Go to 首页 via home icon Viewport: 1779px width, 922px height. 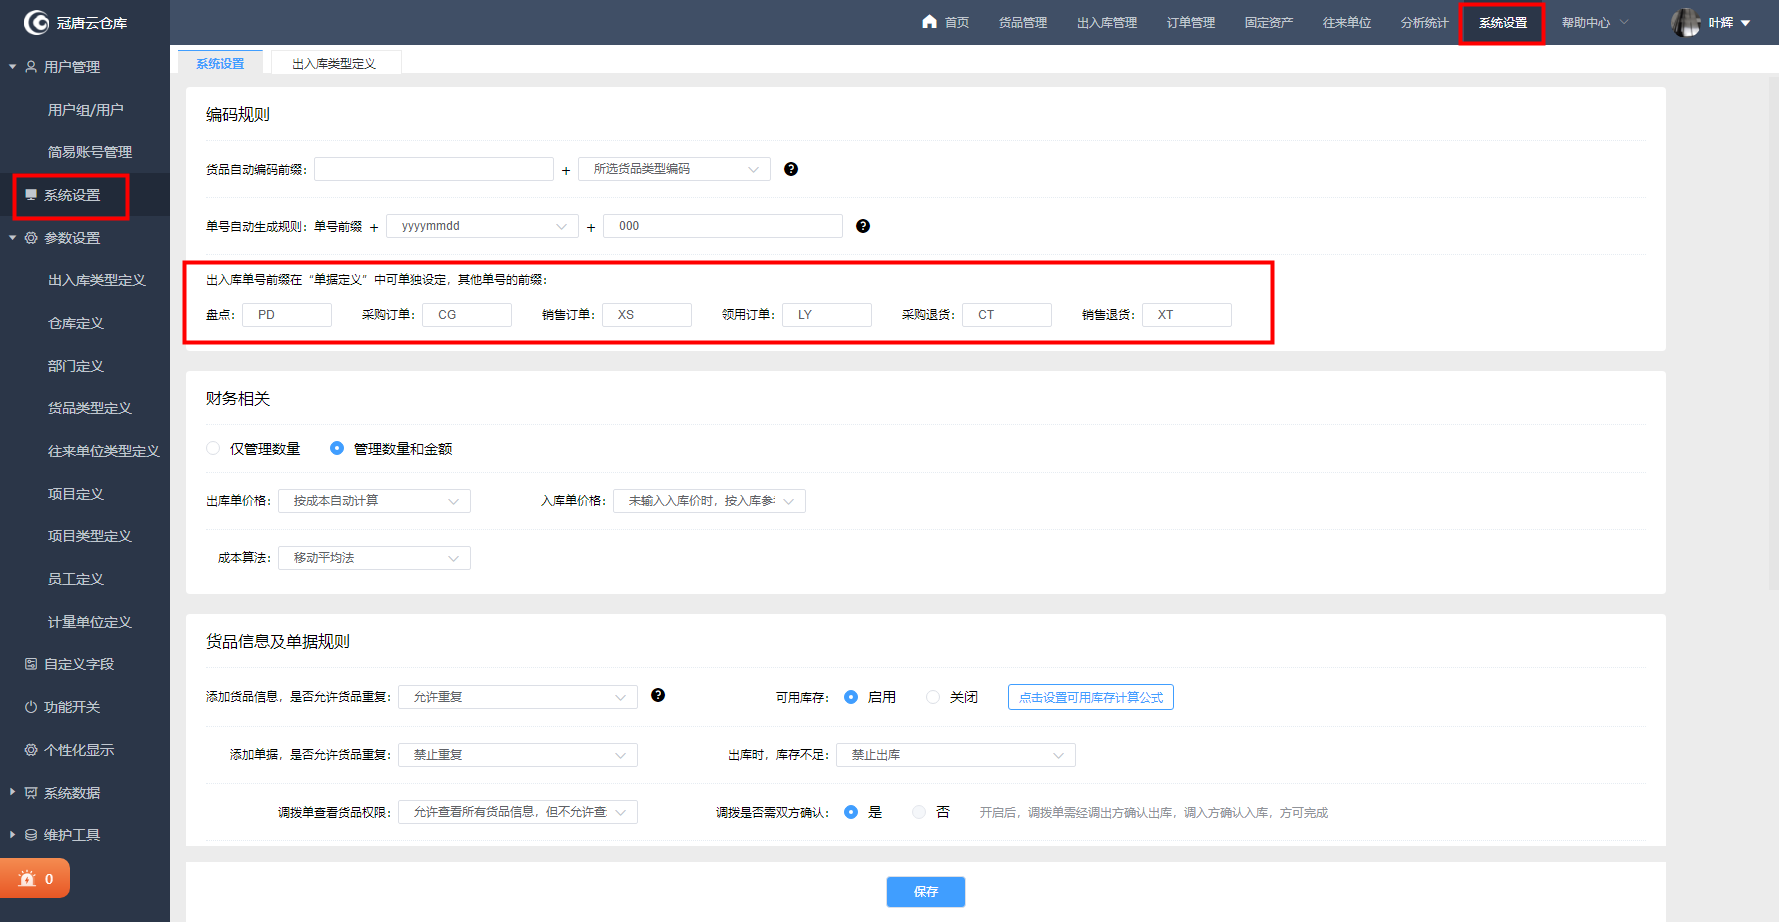pos(930,21)
